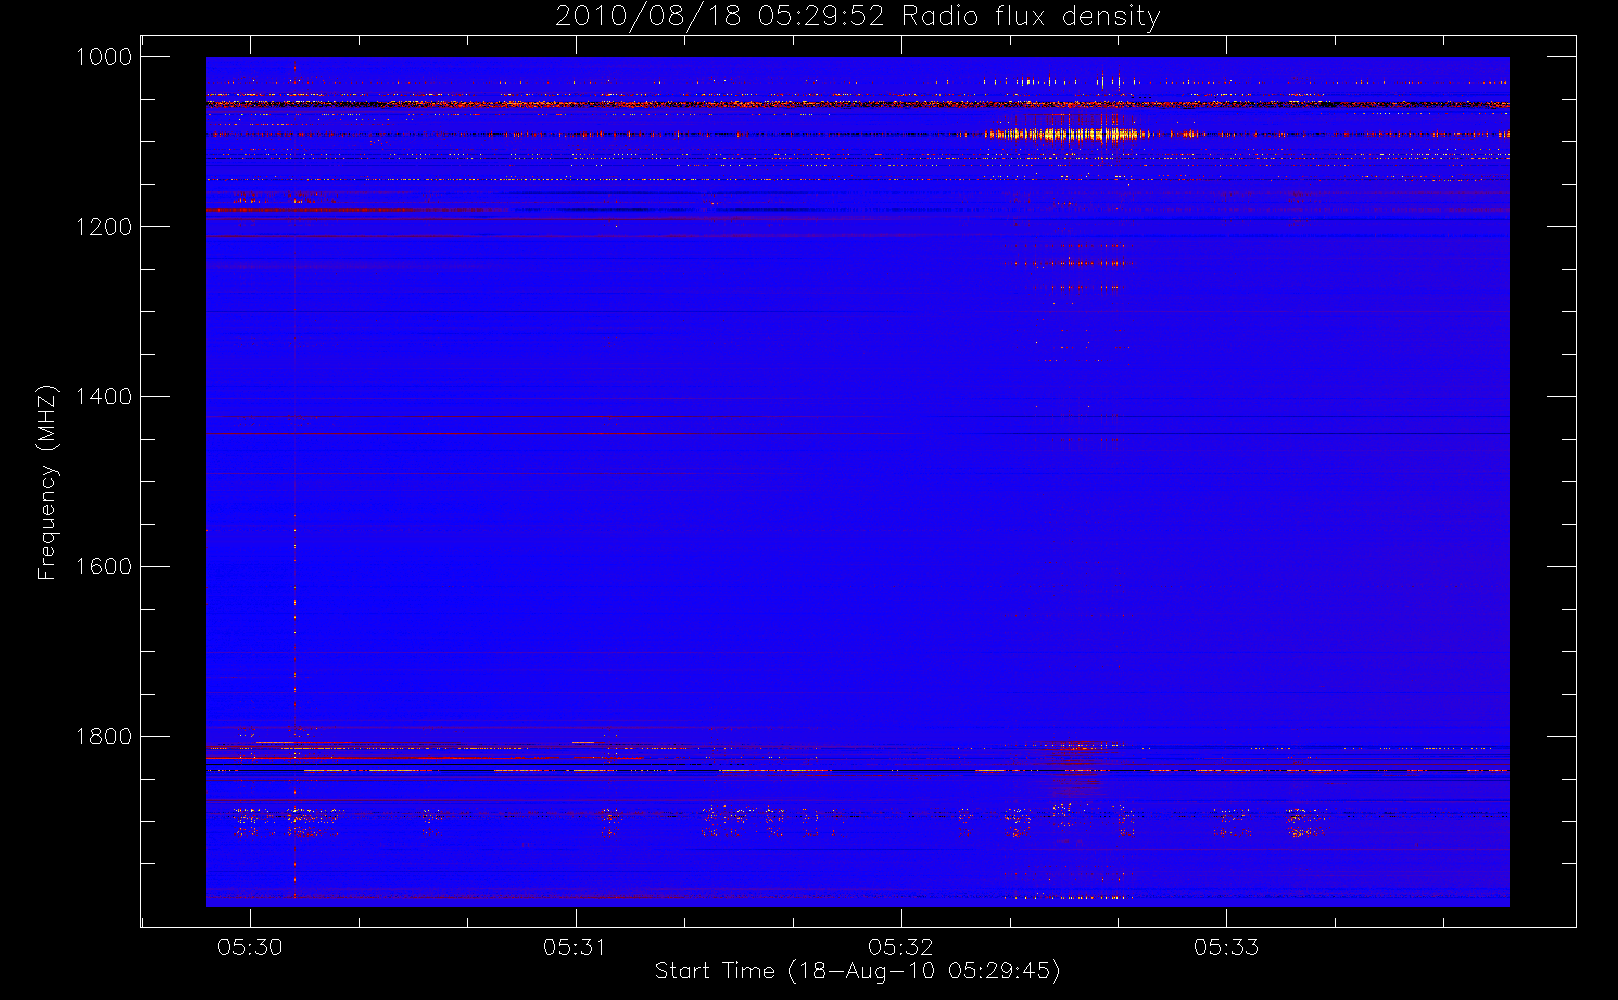This screenshot has width=1618, height=1000.
Task: Click the 05:31 time tick label
Action: tap(575, 947)
